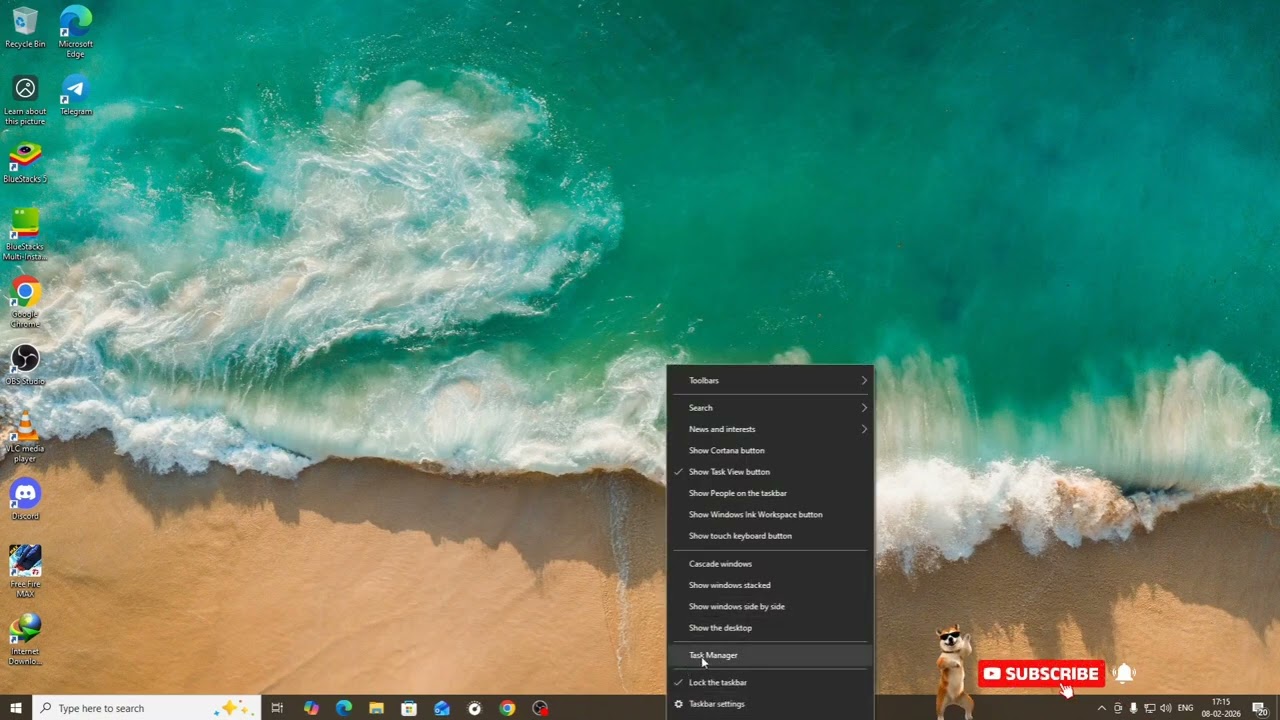The height and width of the screenshot is (720, 1280).
Task: Open File Explorer on the taskbar
Action: pos(376,708)
